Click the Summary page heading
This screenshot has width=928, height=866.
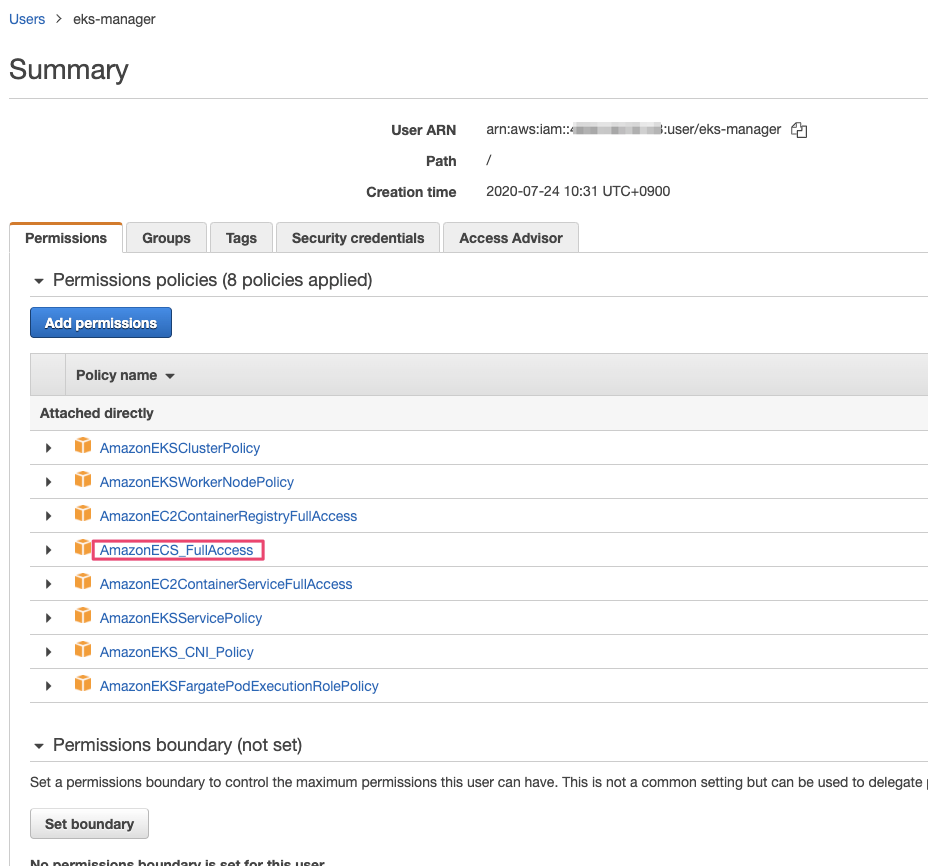click(69, 70)
